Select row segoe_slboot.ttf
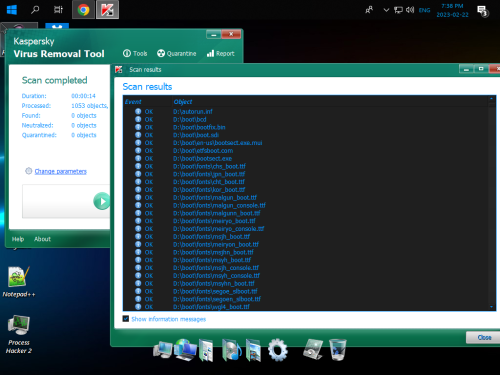 306,291
